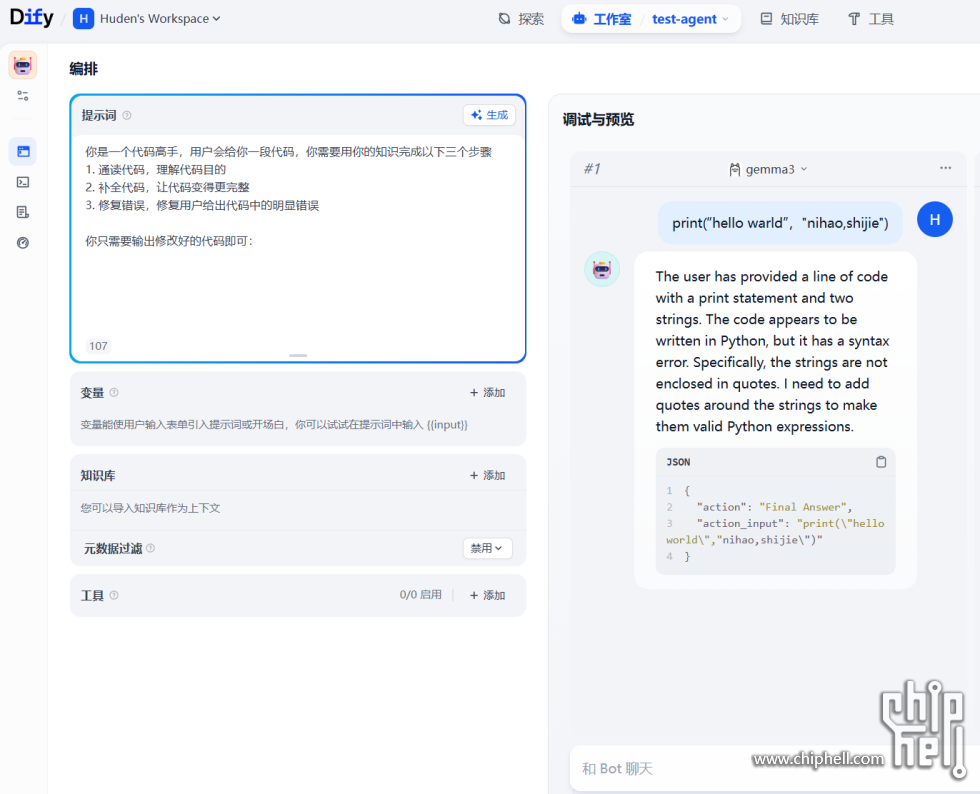Select the orchestrate panel icon in sidebar
This screenshot has width=980, height=794.
tap(23, 152)
